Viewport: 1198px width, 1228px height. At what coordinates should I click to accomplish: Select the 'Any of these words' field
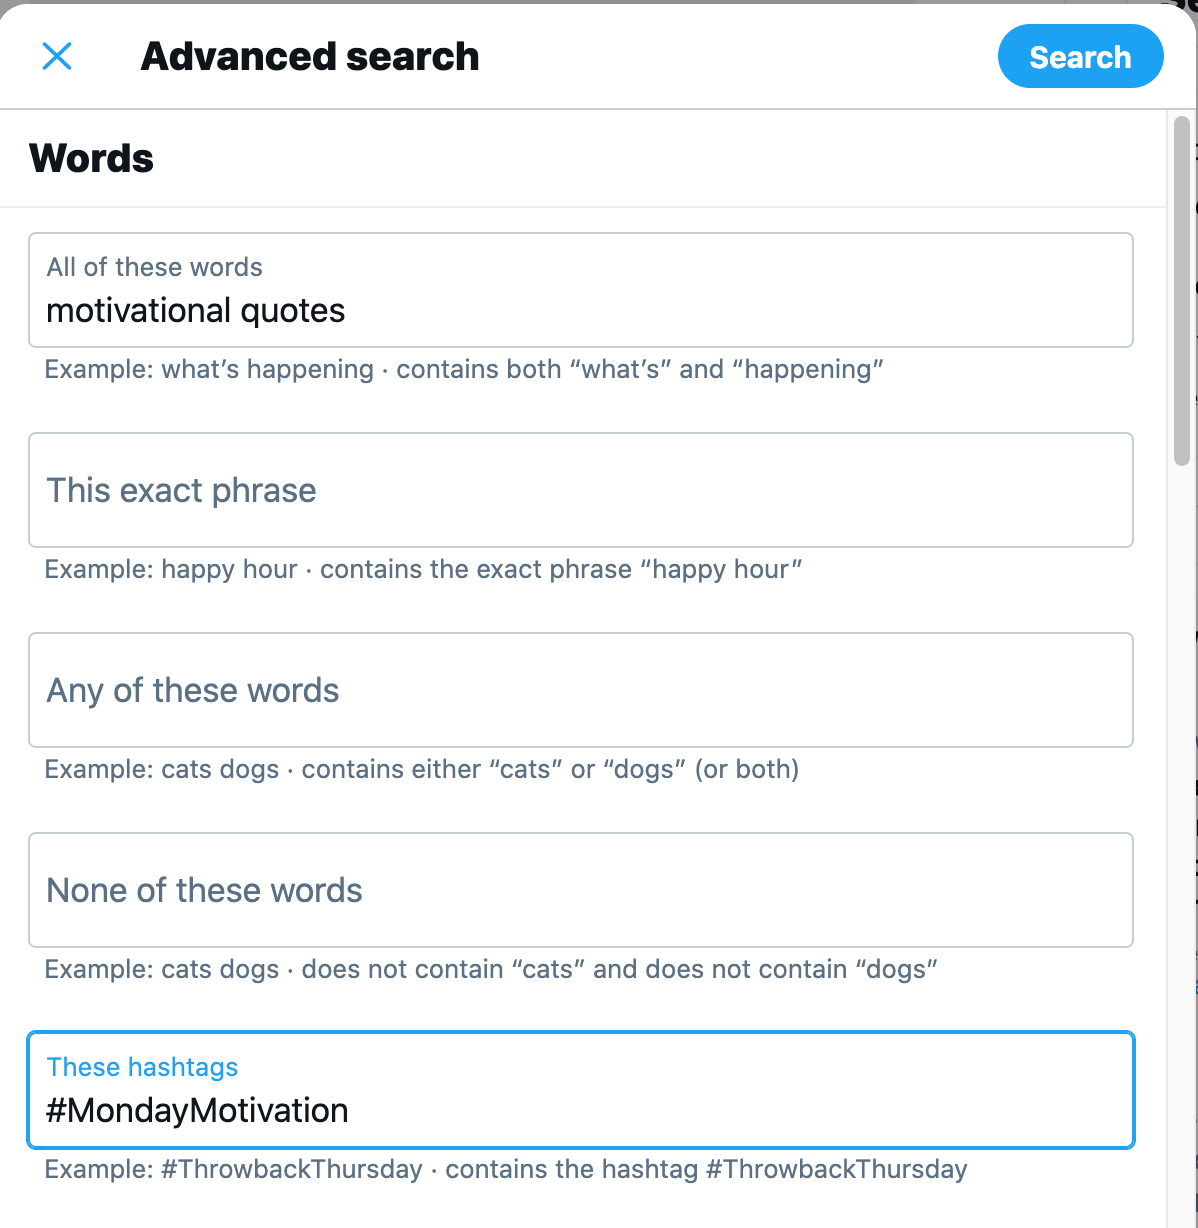point(580,690)
